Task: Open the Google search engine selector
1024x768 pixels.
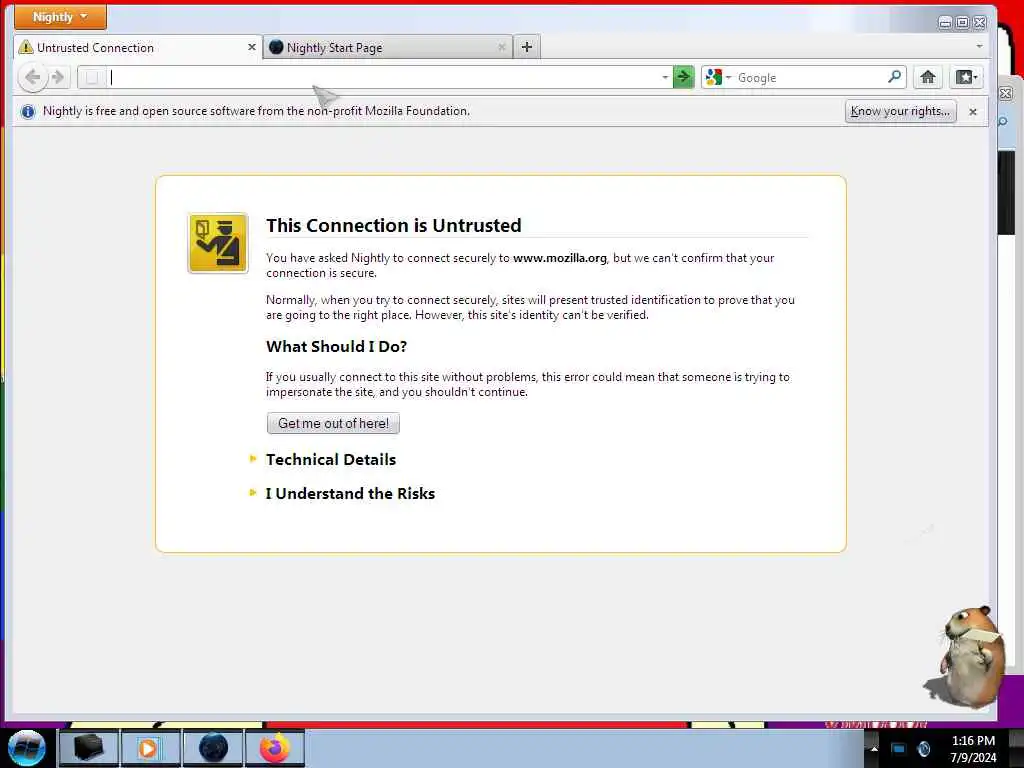Action: point(718,78)
